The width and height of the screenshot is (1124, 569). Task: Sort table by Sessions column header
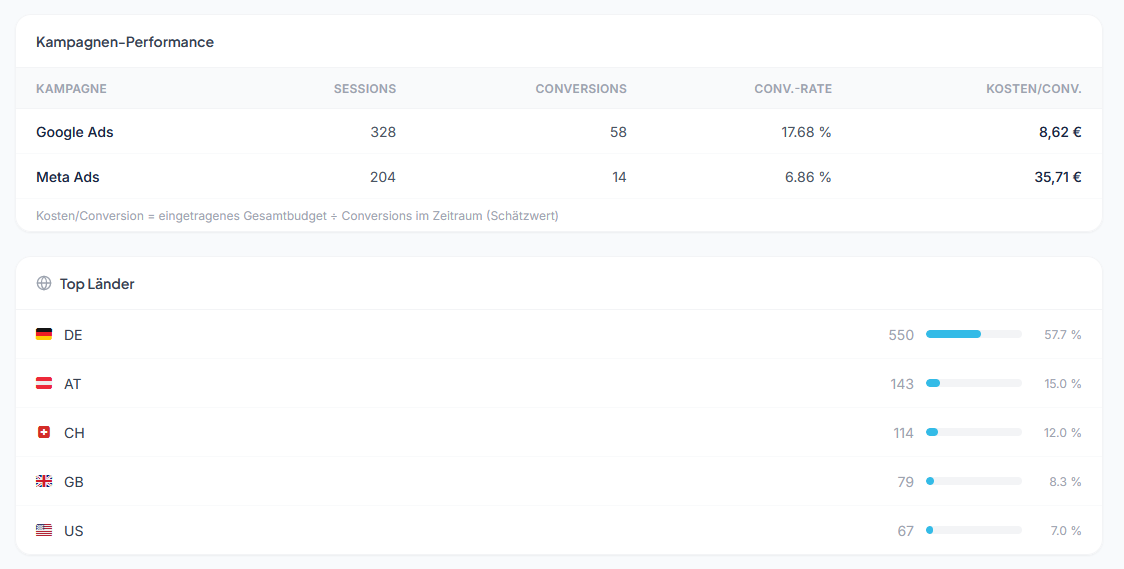[365, 89]
